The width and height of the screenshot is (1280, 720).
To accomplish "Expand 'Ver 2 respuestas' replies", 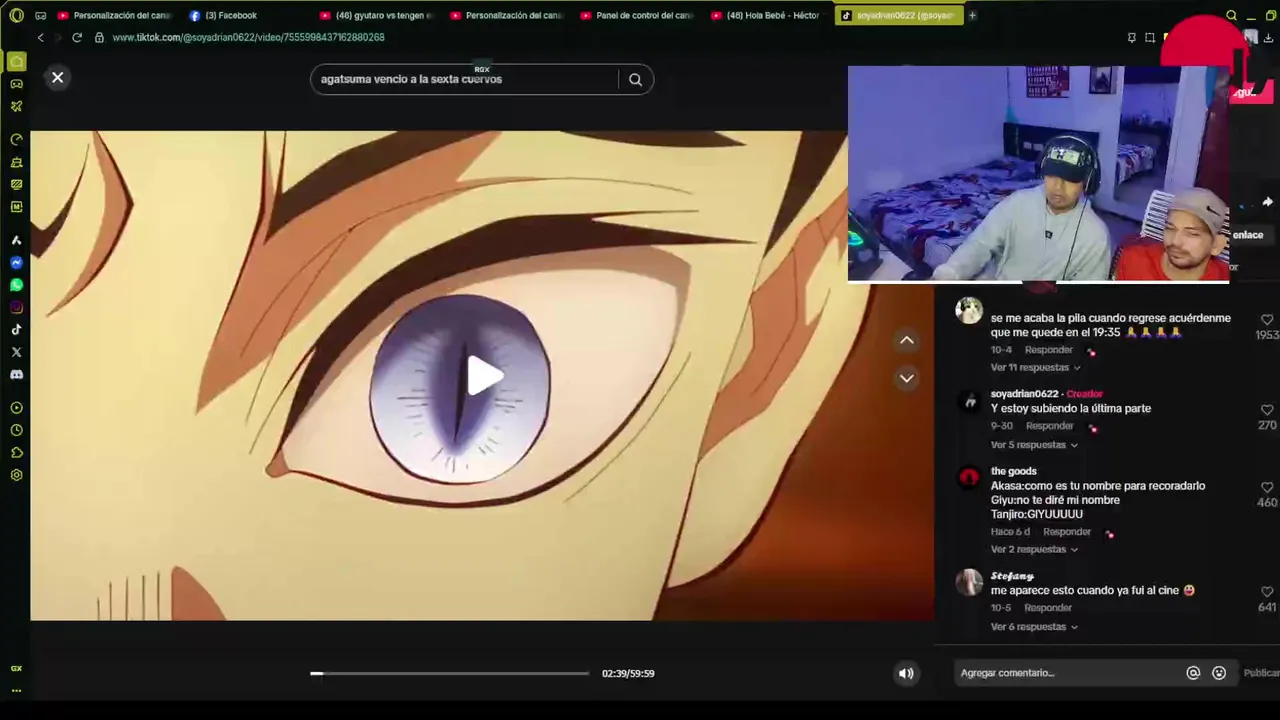I will [1034, 550].
